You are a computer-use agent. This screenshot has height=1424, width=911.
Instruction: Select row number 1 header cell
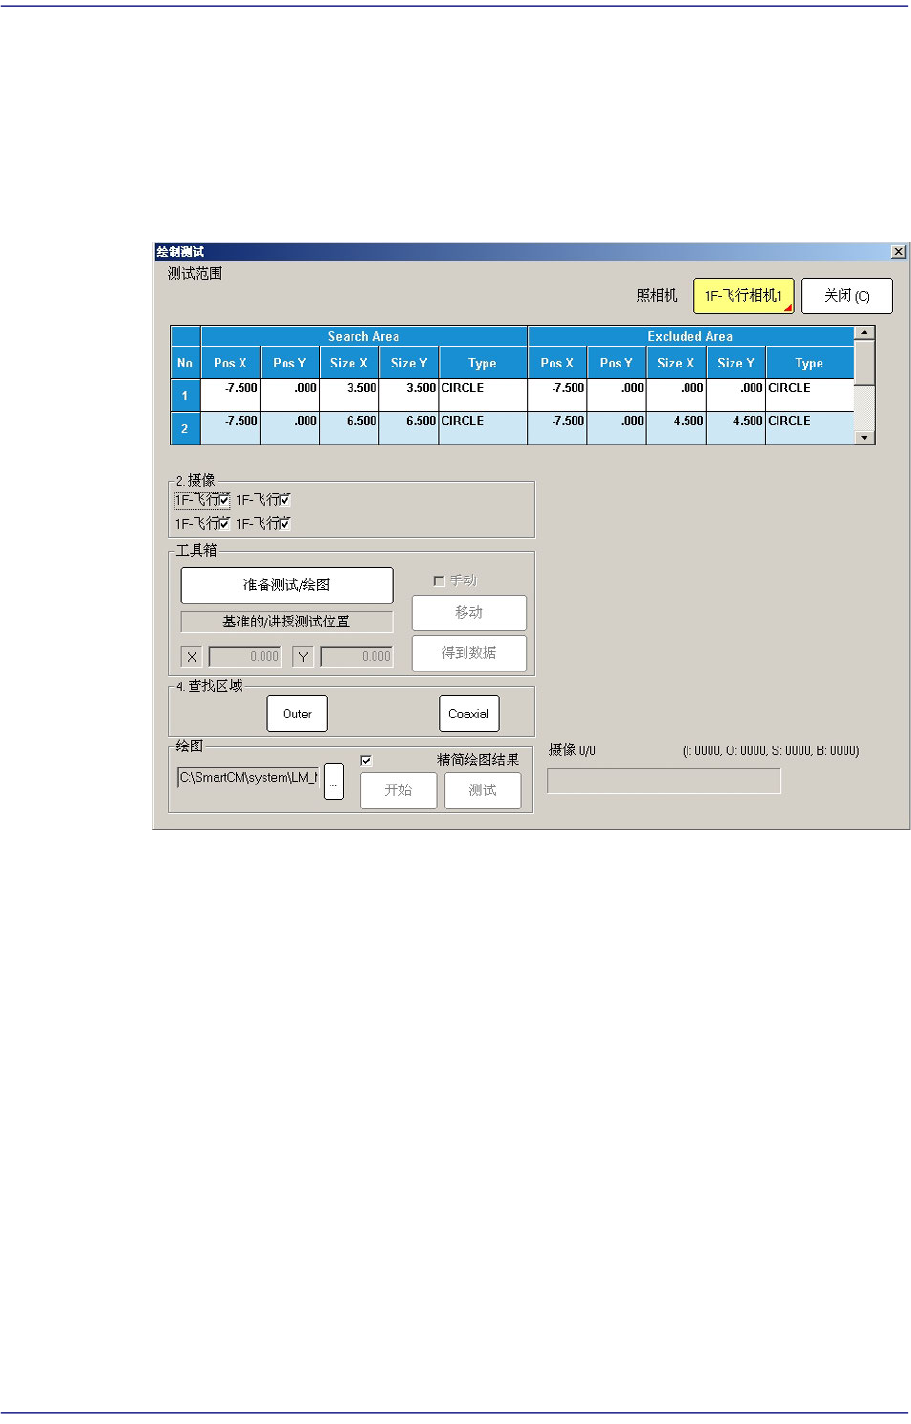click(x=185, y=395)
